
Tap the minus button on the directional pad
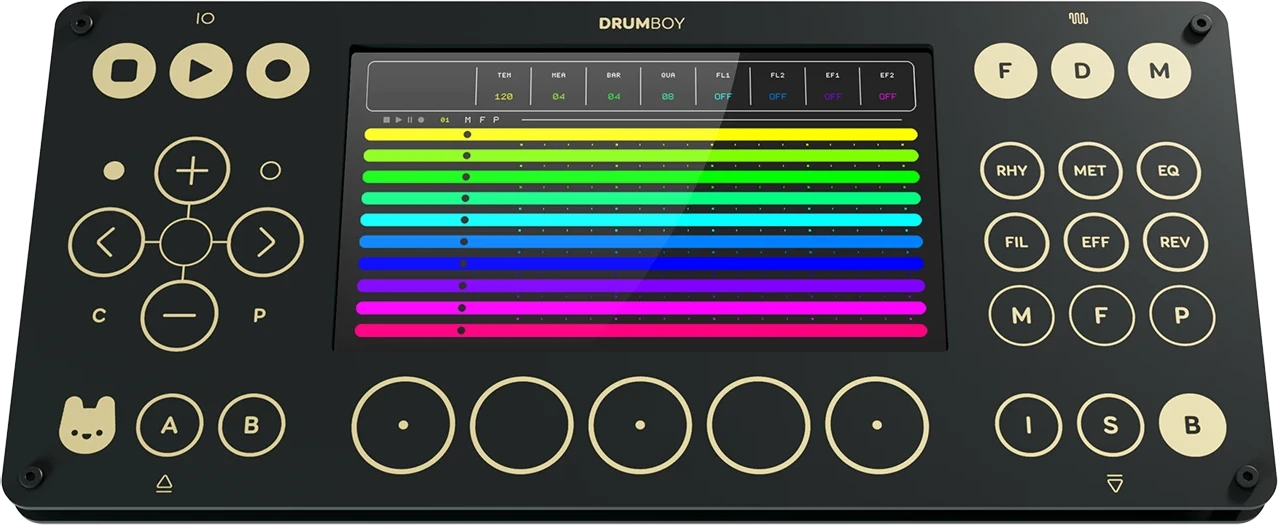point(179,314)
